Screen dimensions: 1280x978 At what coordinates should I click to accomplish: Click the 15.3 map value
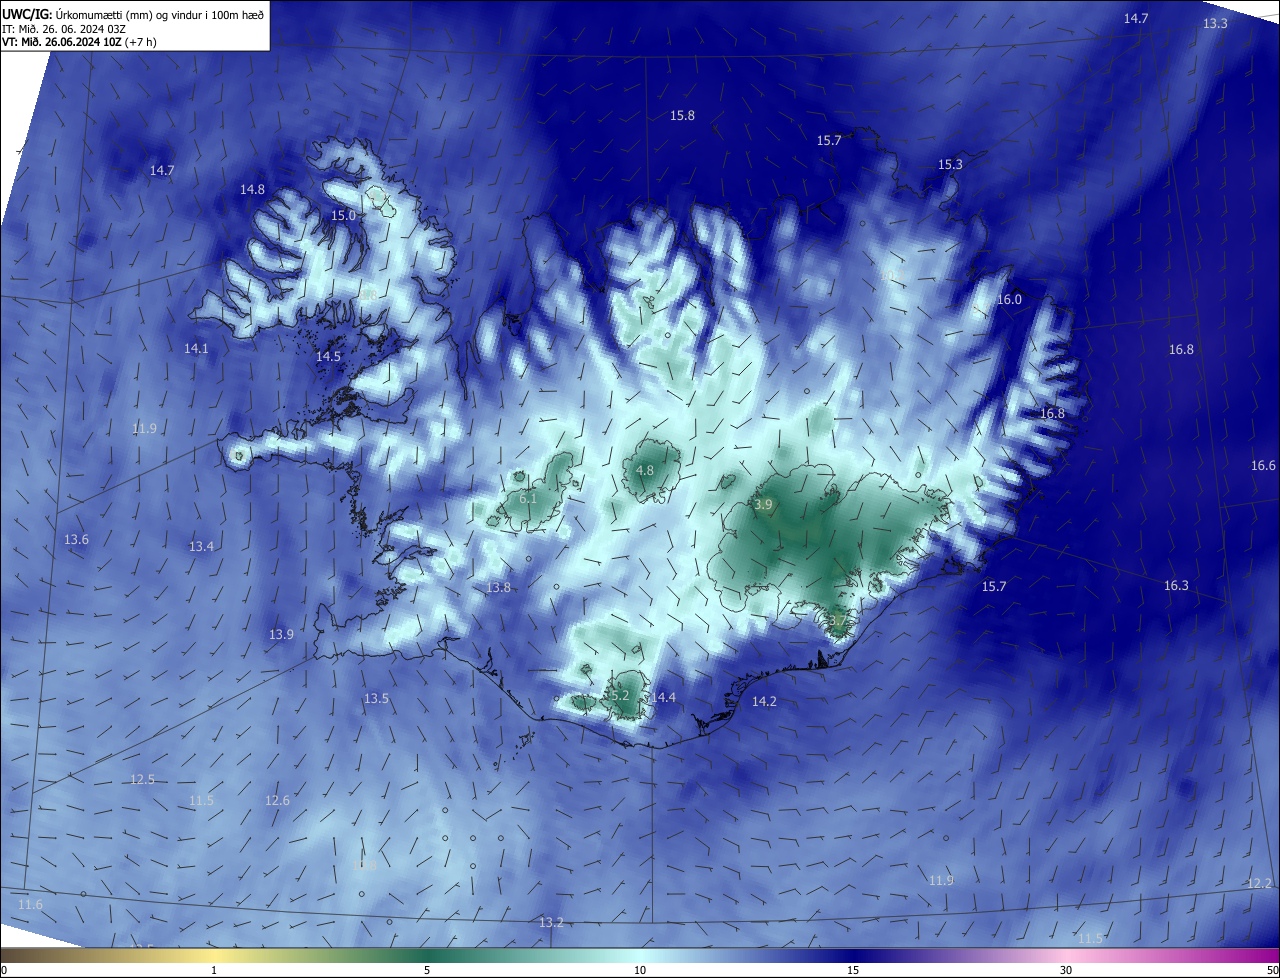click(x=950, y=164)
